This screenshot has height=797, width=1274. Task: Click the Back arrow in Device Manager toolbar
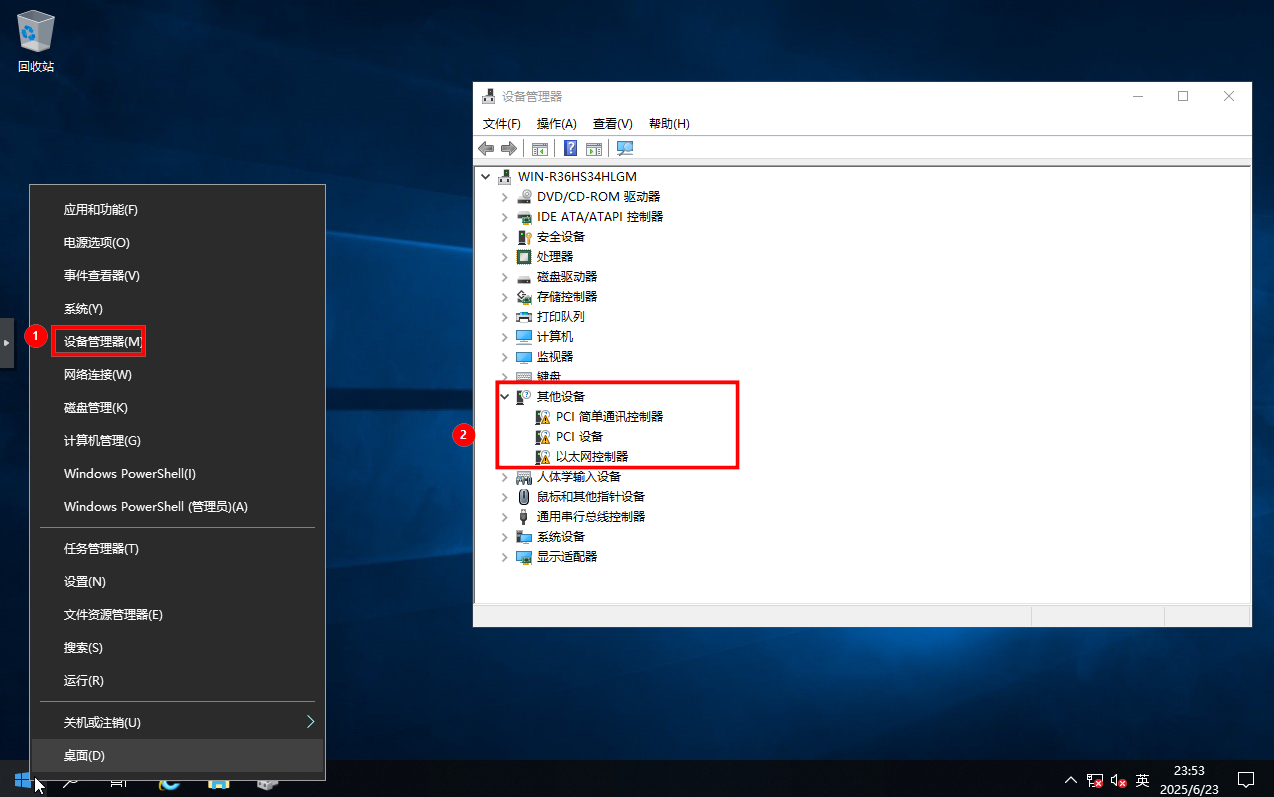[486, 149]
